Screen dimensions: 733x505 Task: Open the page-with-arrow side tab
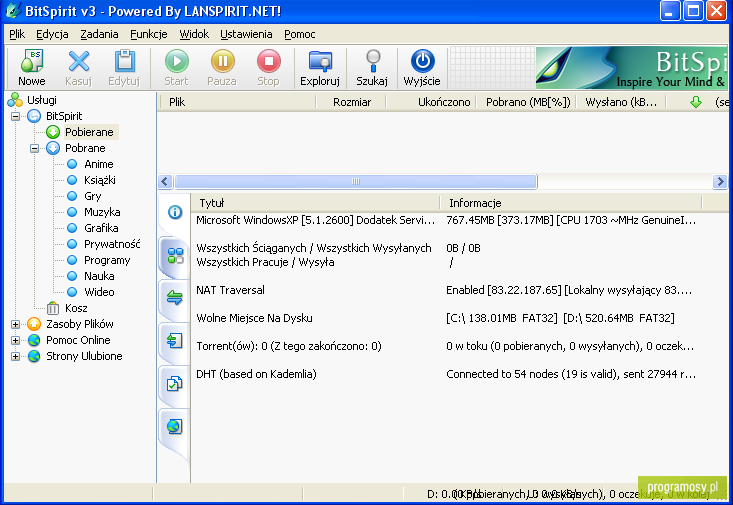175,340
